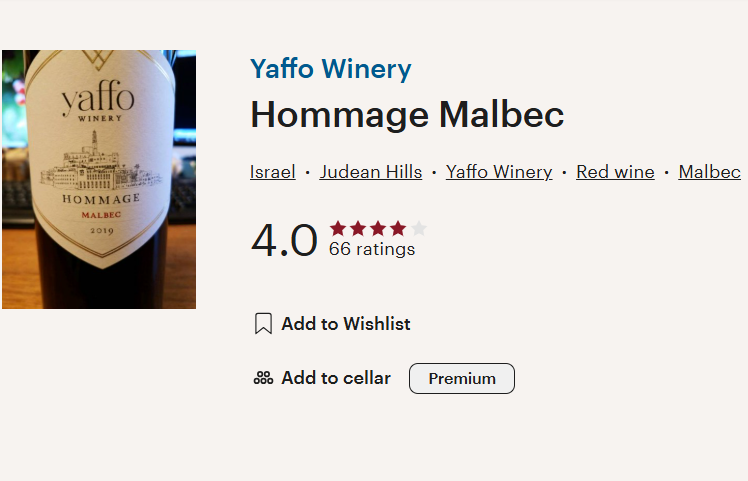The height and width of the screenshot is (481, 748).
Task: Click the bookmark icon beside Add to Wishlist
Action: tap(263, 324)
